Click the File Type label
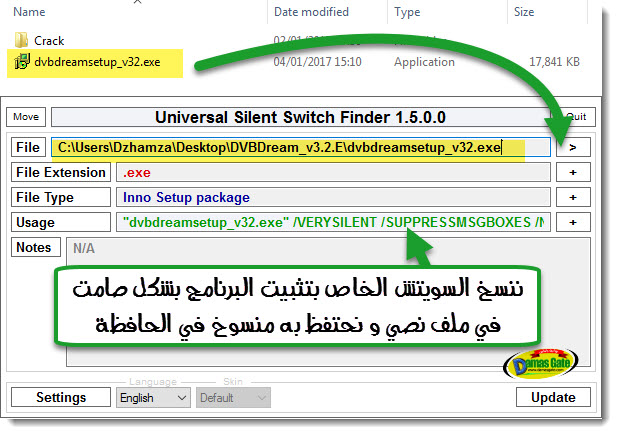Image resolution: width=617 pixels, height=434 pixels. click(61, 197)
